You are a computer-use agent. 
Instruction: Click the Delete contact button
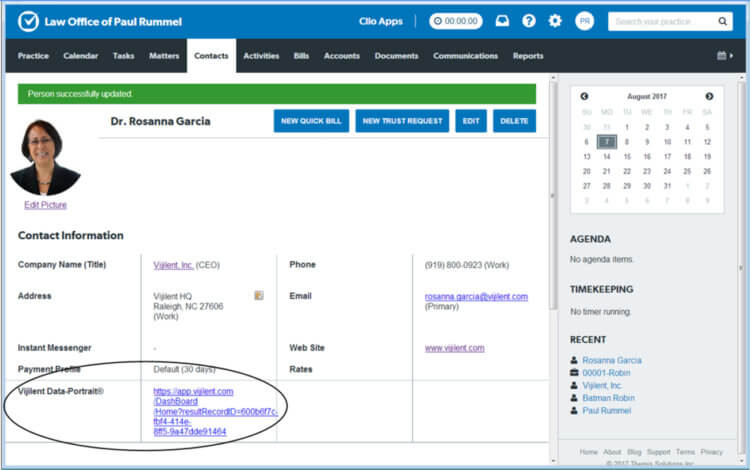click(x=514, y=121)
